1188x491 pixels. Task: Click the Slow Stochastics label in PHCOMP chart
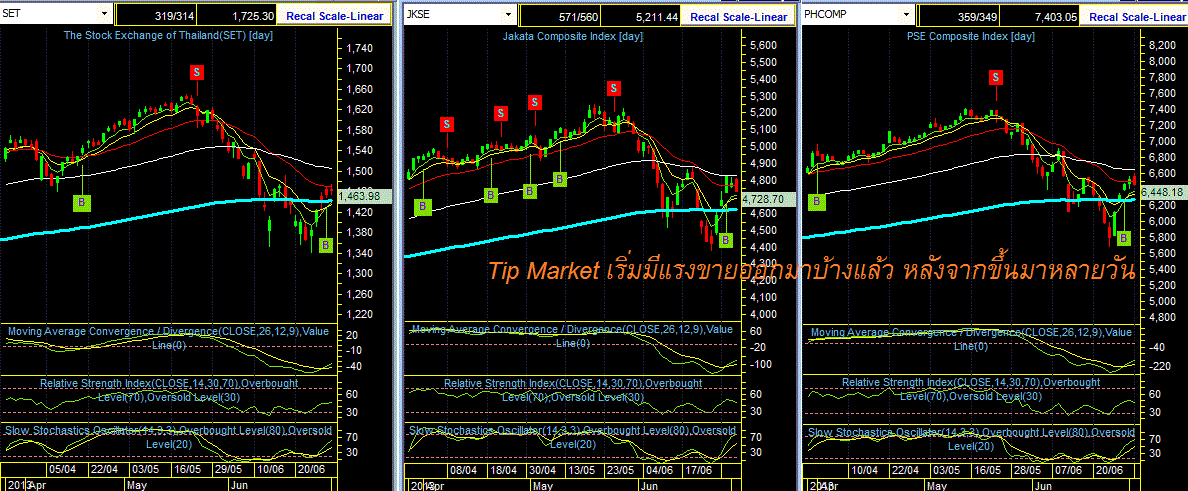click(x=971, y=439)
